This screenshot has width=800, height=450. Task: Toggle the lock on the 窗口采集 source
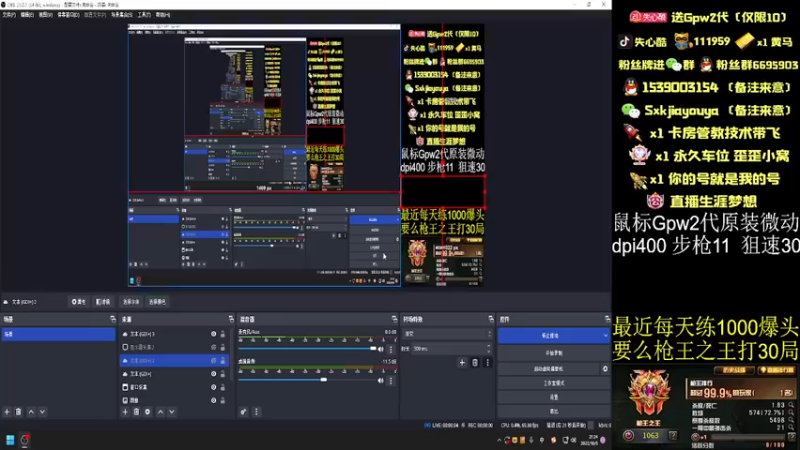click(222, 387)
